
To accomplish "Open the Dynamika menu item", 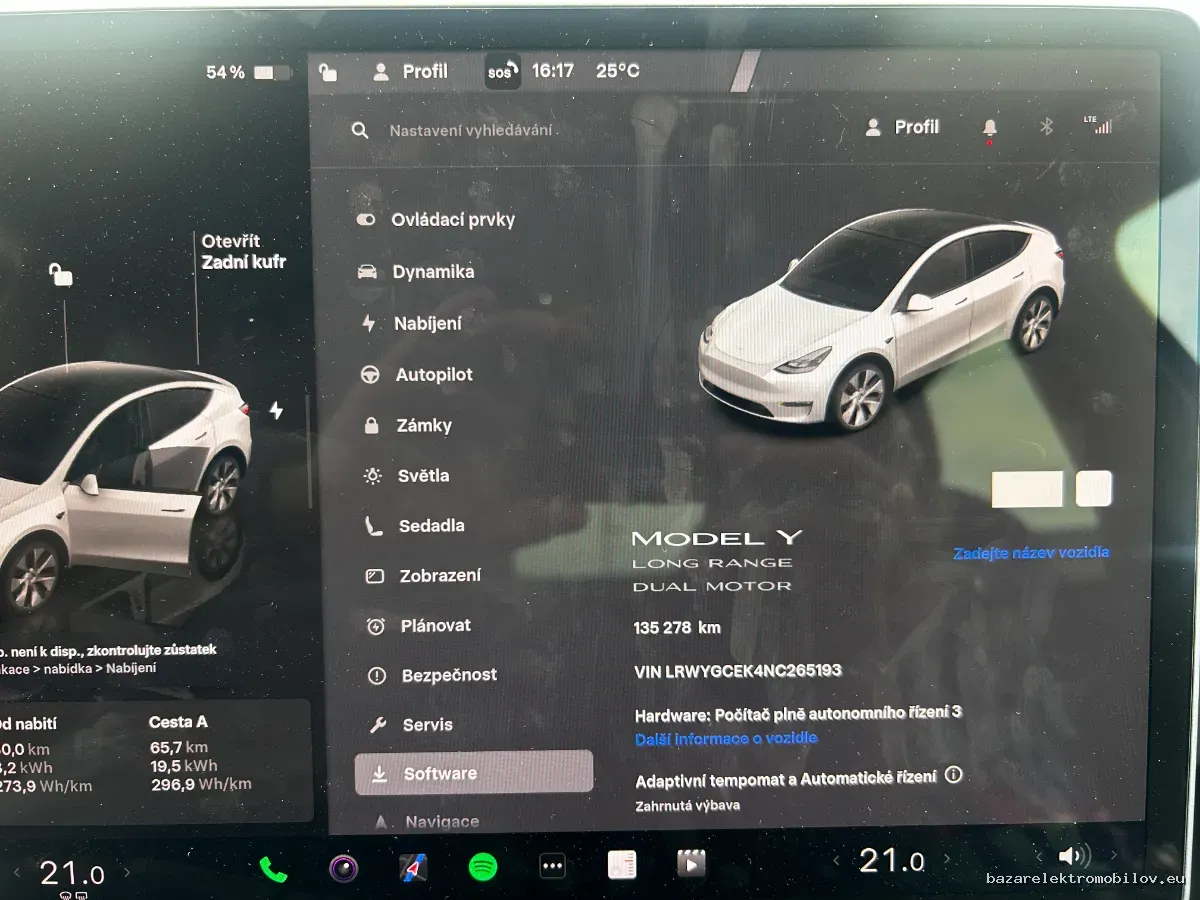I will pos(416,272).
